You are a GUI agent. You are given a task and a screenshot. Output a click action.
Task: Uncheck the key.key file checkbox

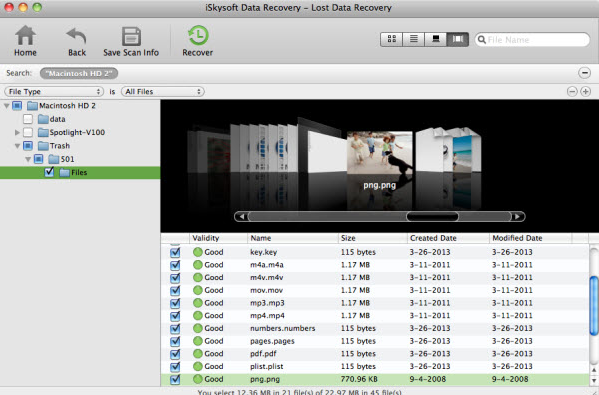coord(175,252)
